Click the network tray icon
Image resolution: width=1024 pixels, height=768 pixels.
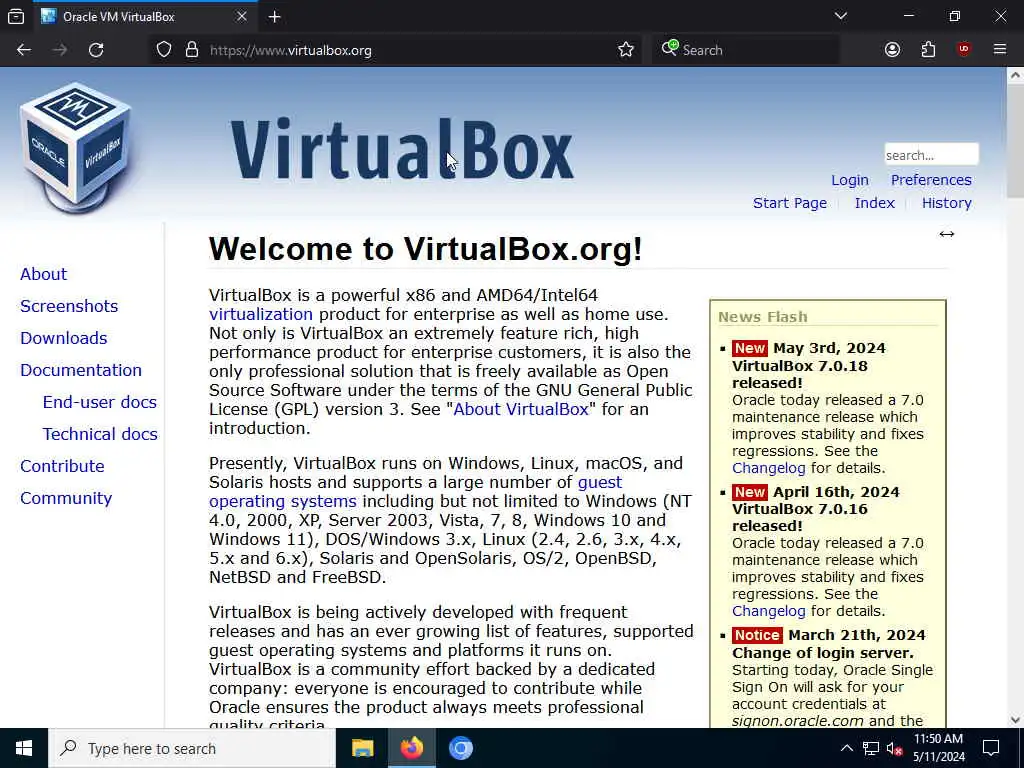pos(871,748)
